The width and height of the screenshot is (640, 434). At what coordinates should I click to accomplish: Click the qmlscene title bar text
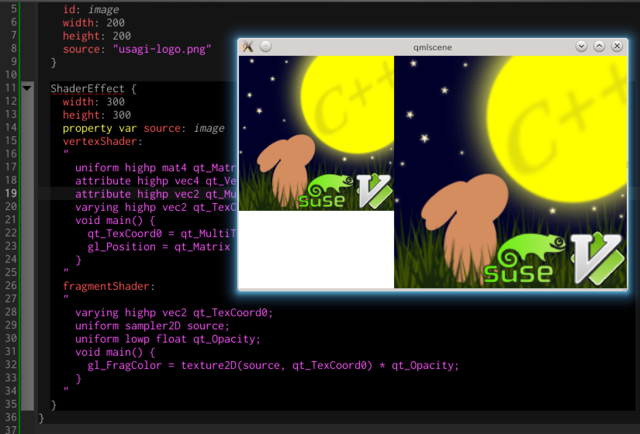(x=432, y=47)
